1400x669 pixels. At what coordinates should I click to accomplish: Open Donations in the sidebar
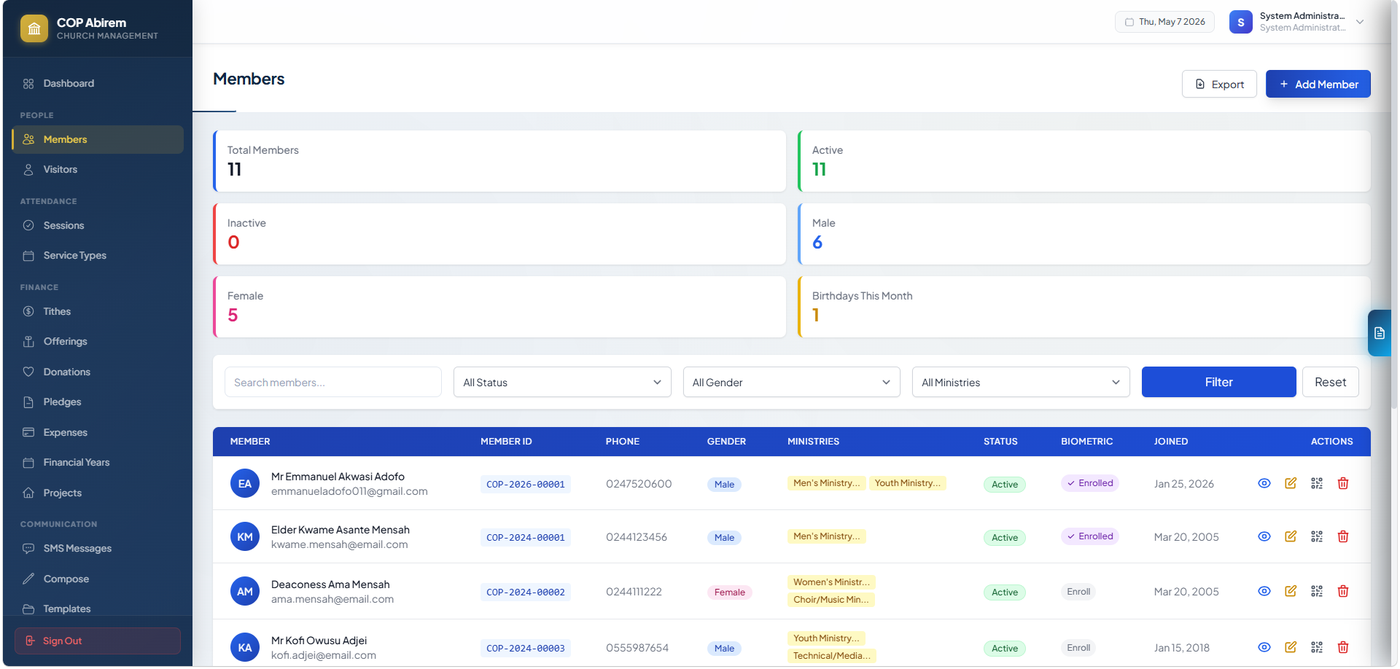pyautogui.click(x=97, y=371)
